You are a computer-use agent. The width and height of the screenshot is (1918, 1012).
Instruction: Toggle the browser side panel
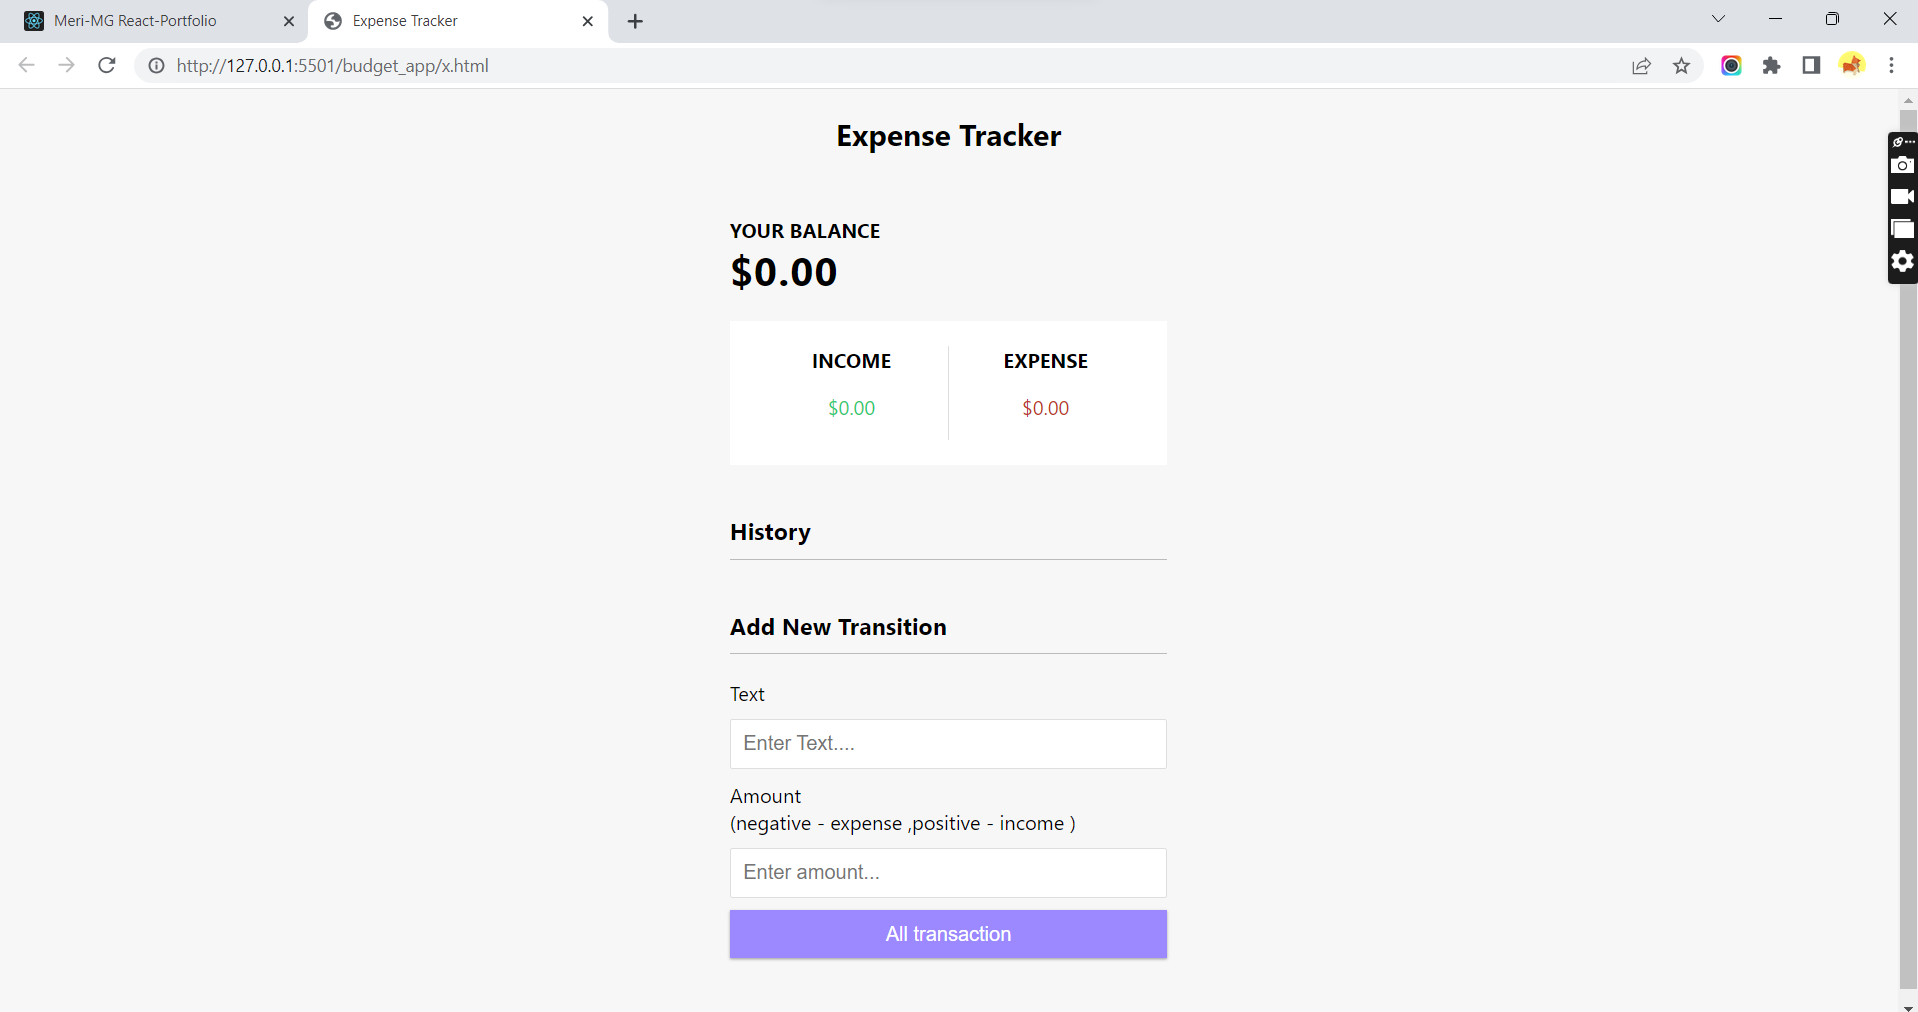[x=1811, y=66]
